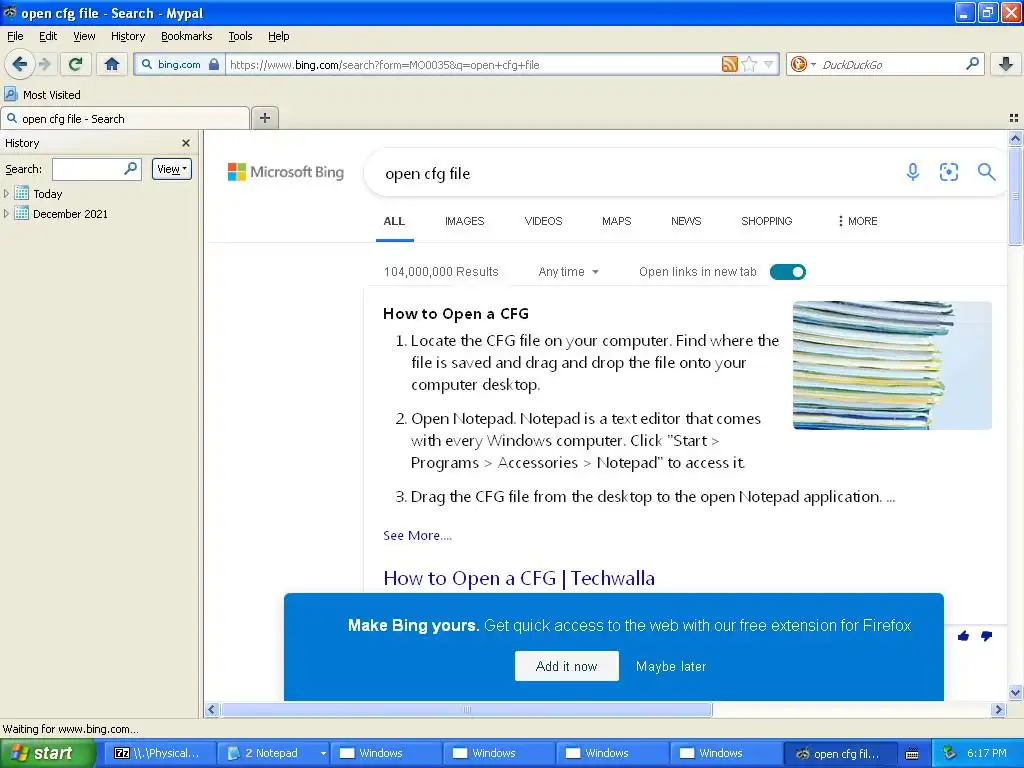The image size is (1024, 768).
Task: Open Most Visited bookmarks folder
Action: (x=42, y=95)
